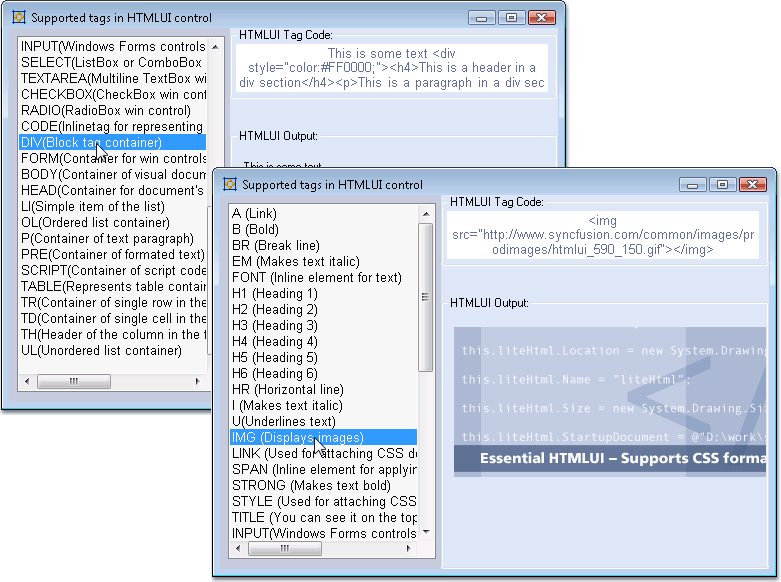Select 'H5 (Heading 5)' item
The width and height of the screenshot is (781, 582).
(x=324, y=357)
